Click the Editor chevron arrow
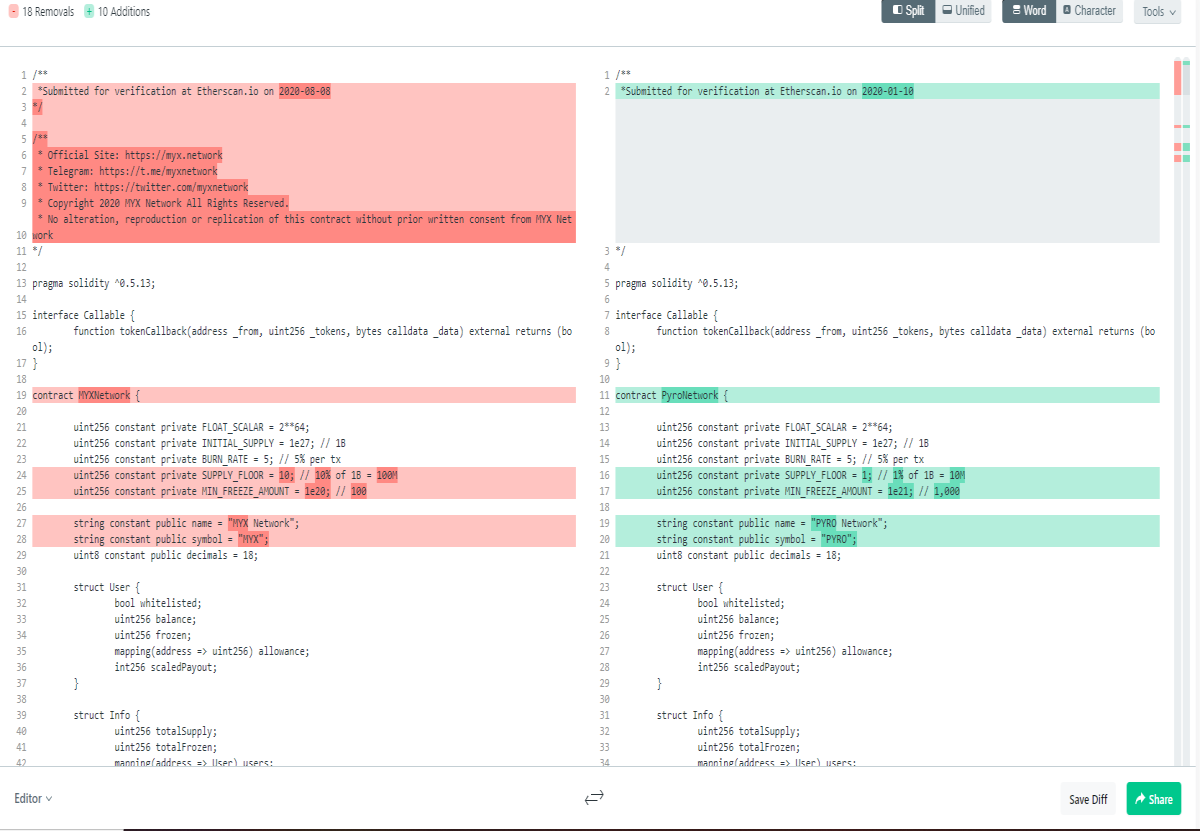Viewport: 1200px width, 831px height. 49,799
